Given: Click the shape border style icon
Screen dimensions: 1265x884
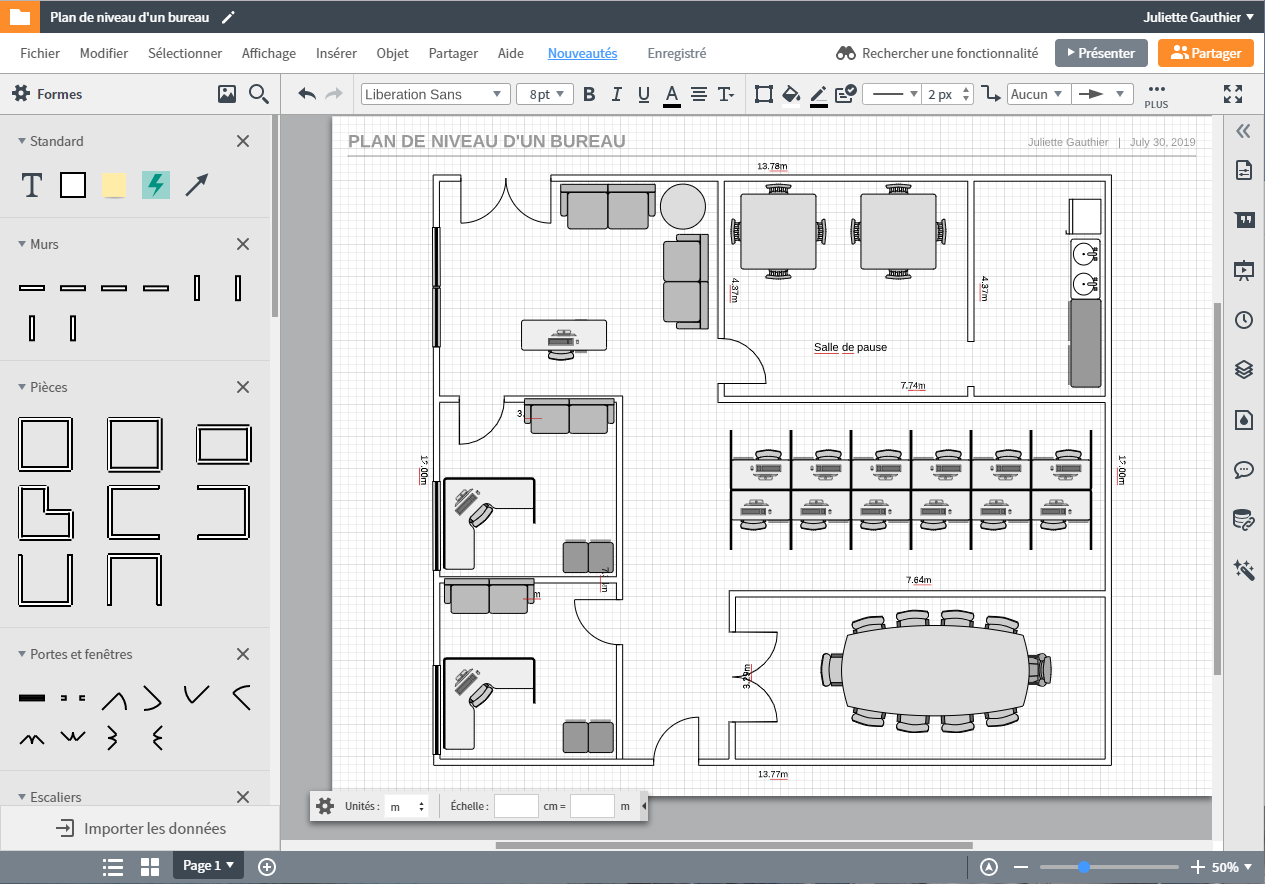Looking at the screenshot, I should coord(764,94).
